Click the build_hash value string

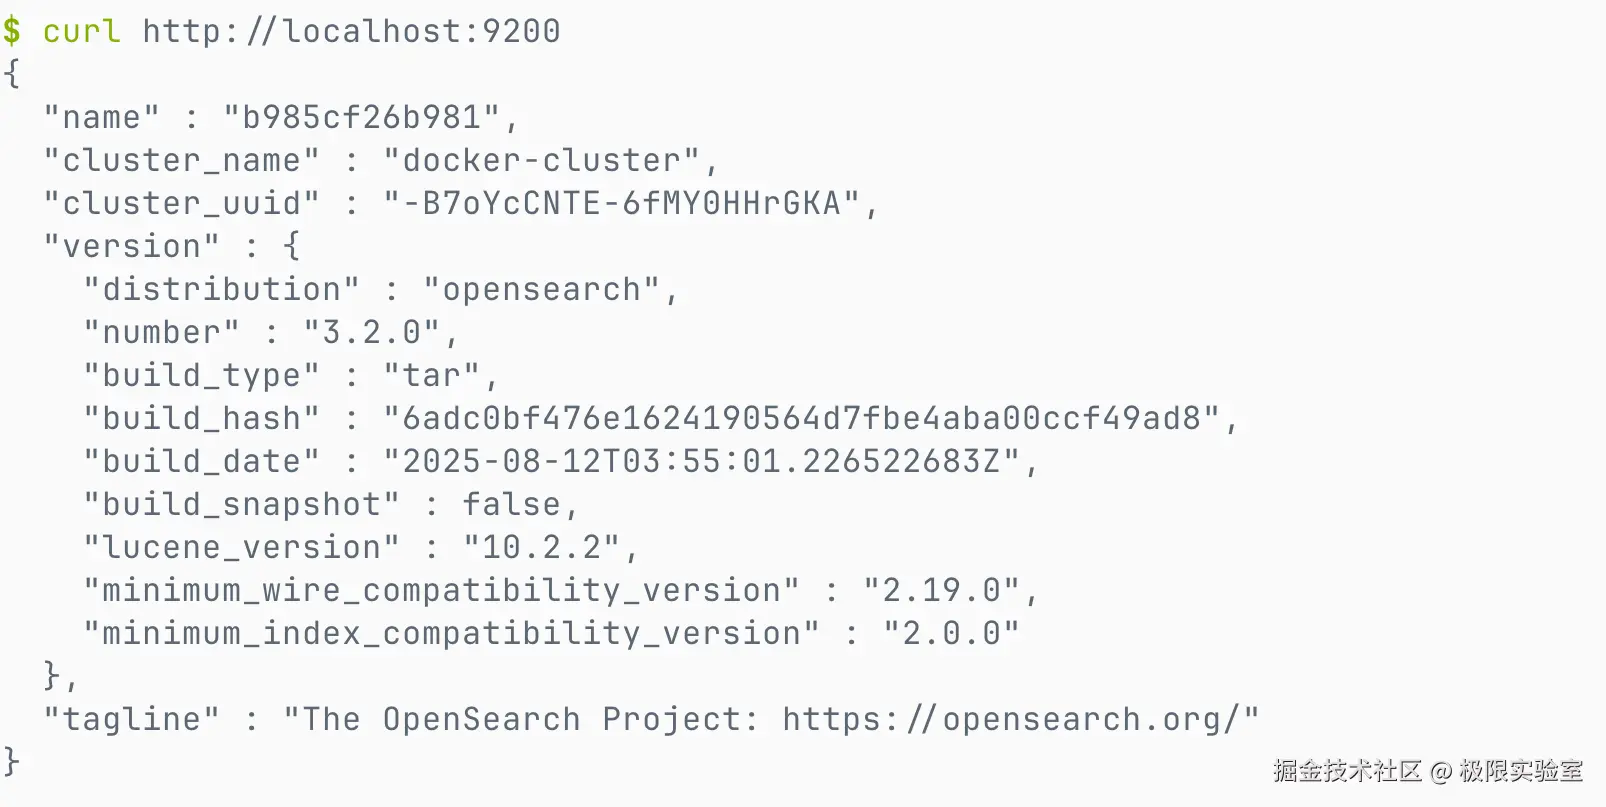click(801, 418)
